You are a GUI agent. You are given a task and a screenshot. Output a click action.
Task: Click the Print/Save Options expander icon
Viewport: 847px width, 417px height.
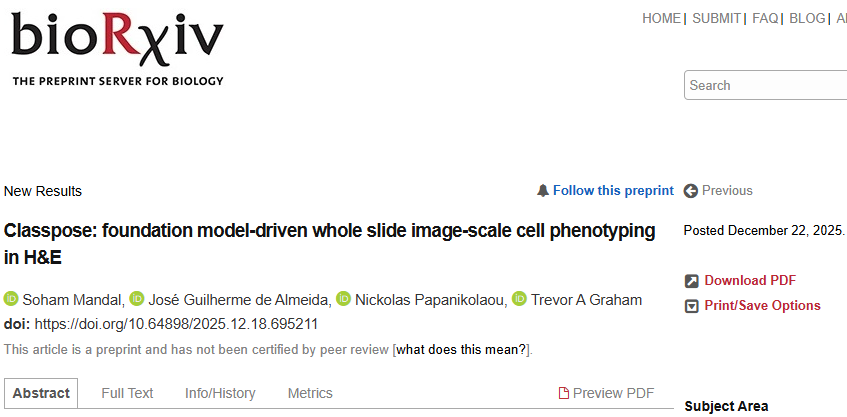[691, 306]
